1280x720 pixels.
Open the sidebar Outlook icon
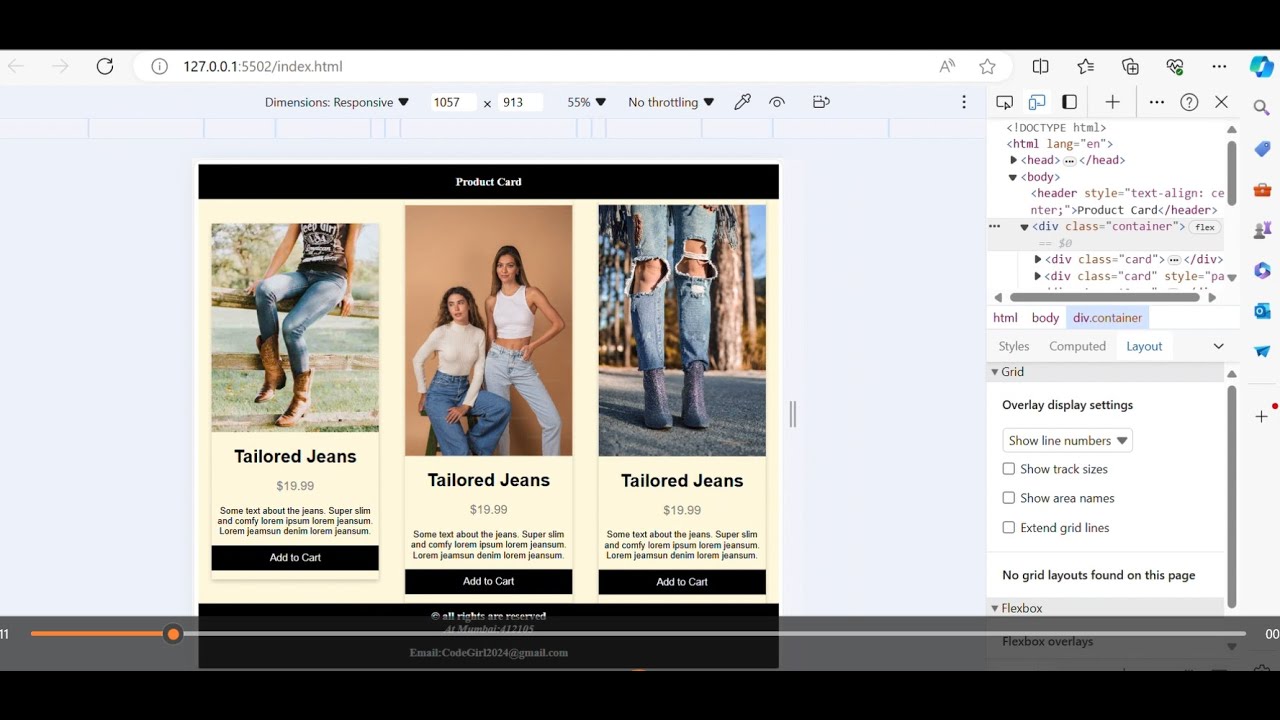click(1262, 311)
